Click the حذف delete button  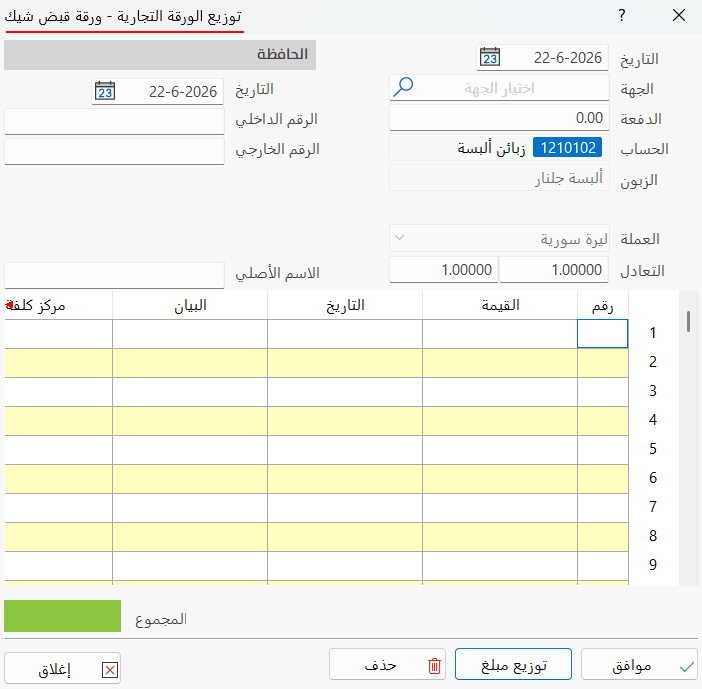click(x=387, y=664)
